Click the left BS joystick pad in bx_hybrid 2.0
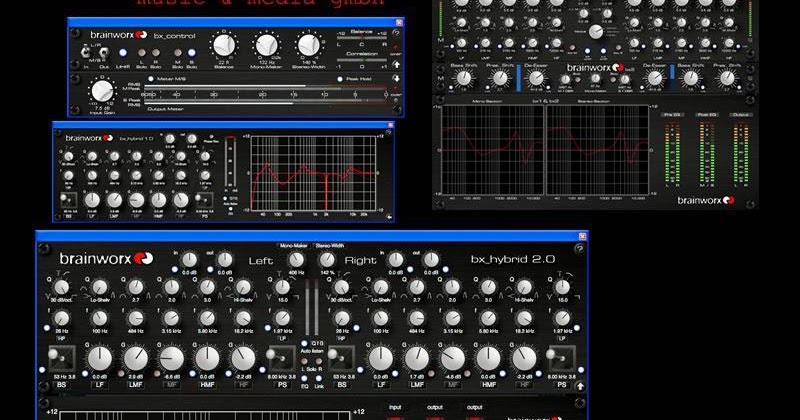 [x=62, y=359]
